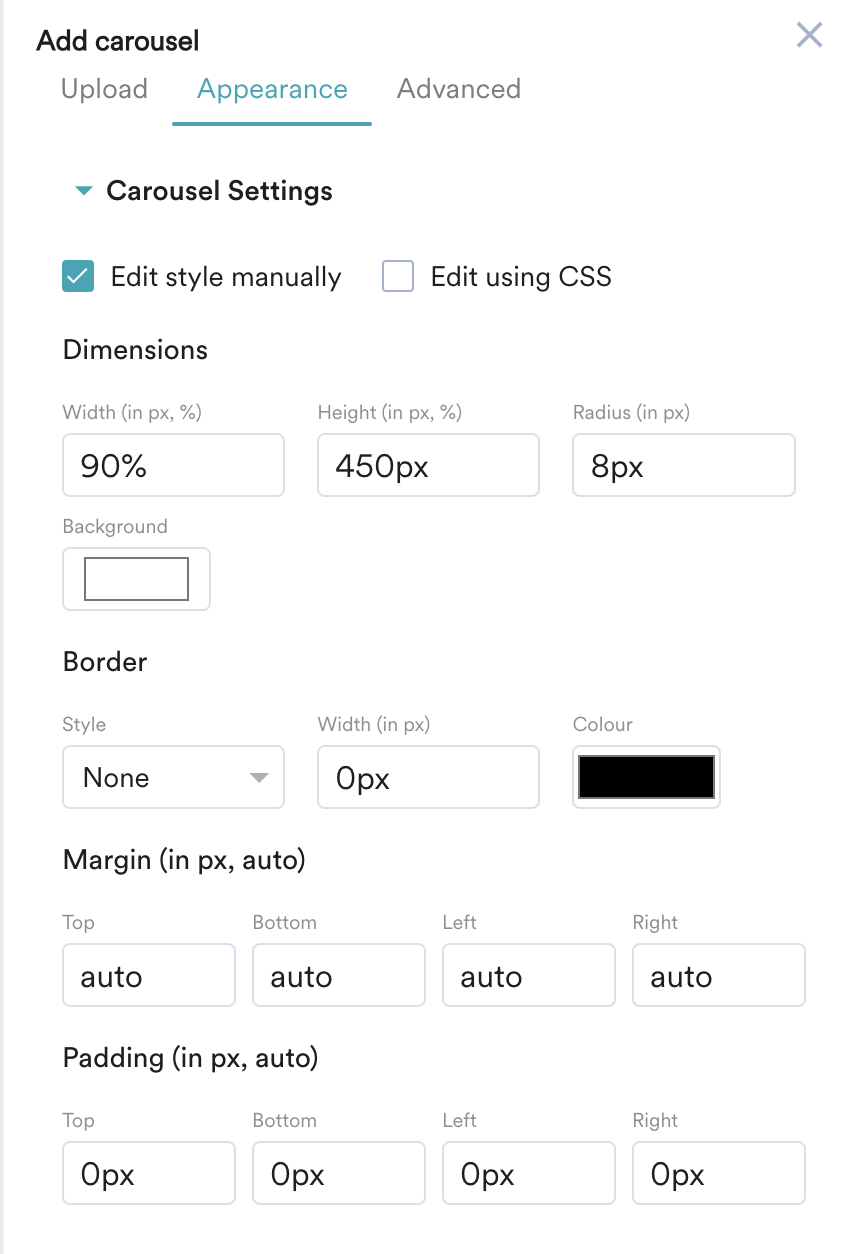846x1254 pixels.
Task: Open the Border Style dropdown
Action: 173,777
